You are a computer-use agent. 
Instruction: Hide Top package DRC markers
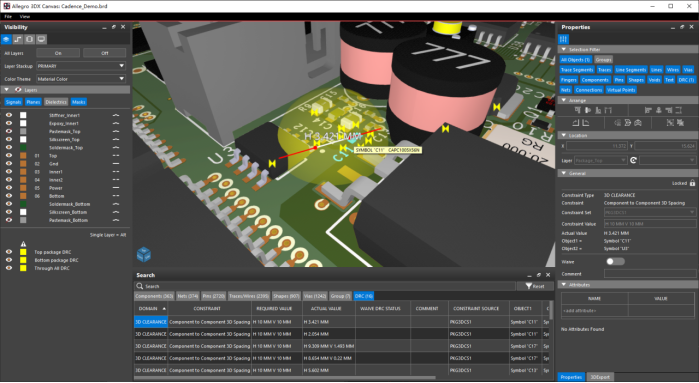(8, 252)
